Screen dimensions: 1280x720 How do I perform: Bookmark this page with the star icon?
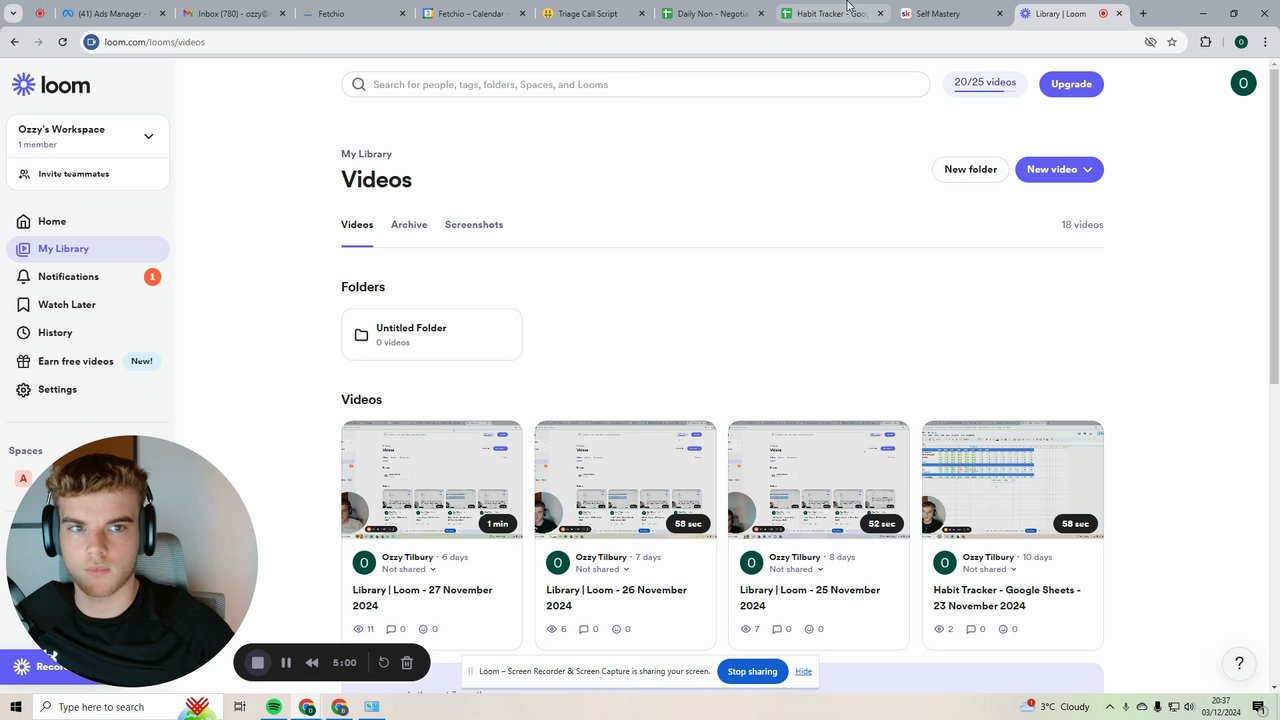click(x=1172, y=42)
